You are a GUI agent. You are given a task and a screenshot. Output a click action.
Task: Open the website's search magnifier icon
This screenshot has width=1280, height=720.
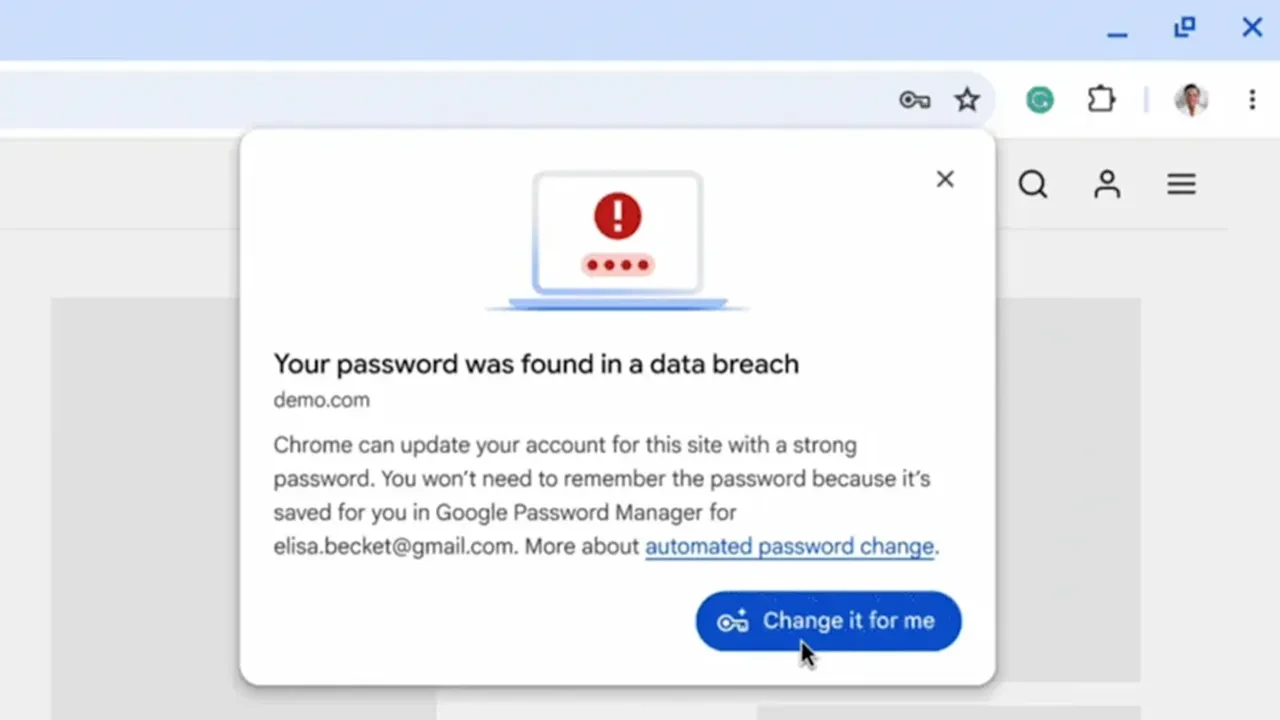(x=1033, y=184)
